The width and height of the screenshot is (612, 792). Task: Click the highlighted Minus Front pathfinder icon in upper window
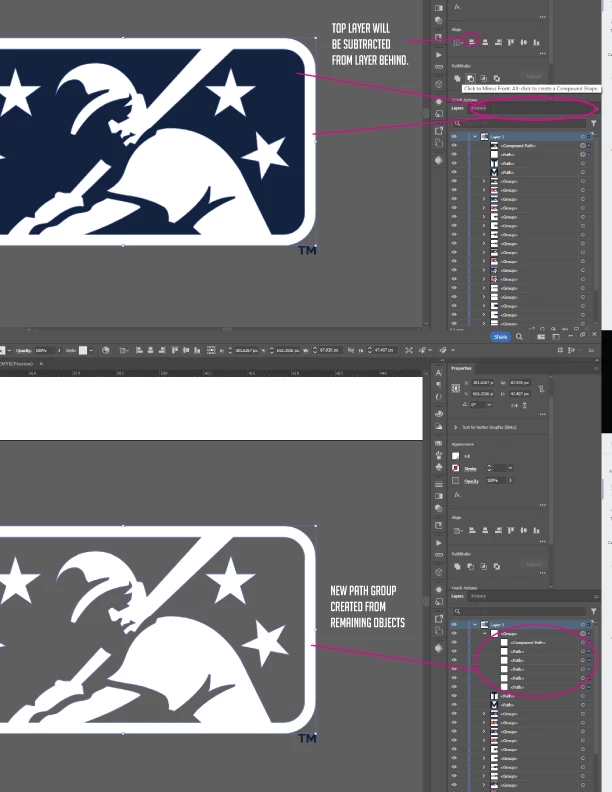(470, 78)
